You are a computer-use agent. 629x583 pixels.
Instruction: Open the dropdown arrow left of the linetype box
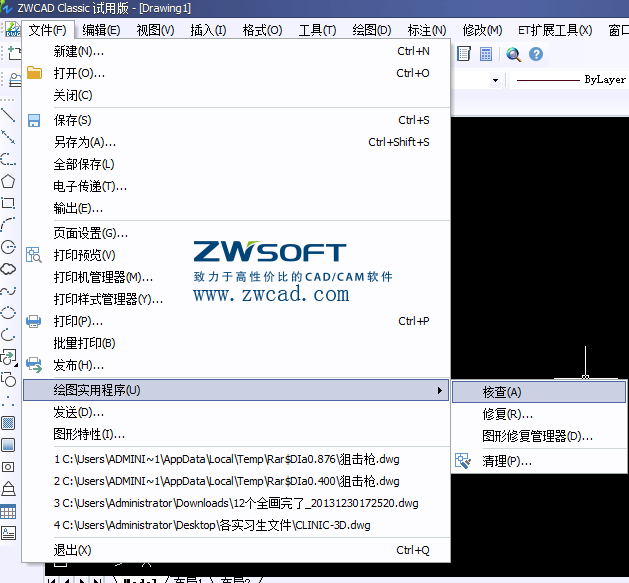(495, 80)
